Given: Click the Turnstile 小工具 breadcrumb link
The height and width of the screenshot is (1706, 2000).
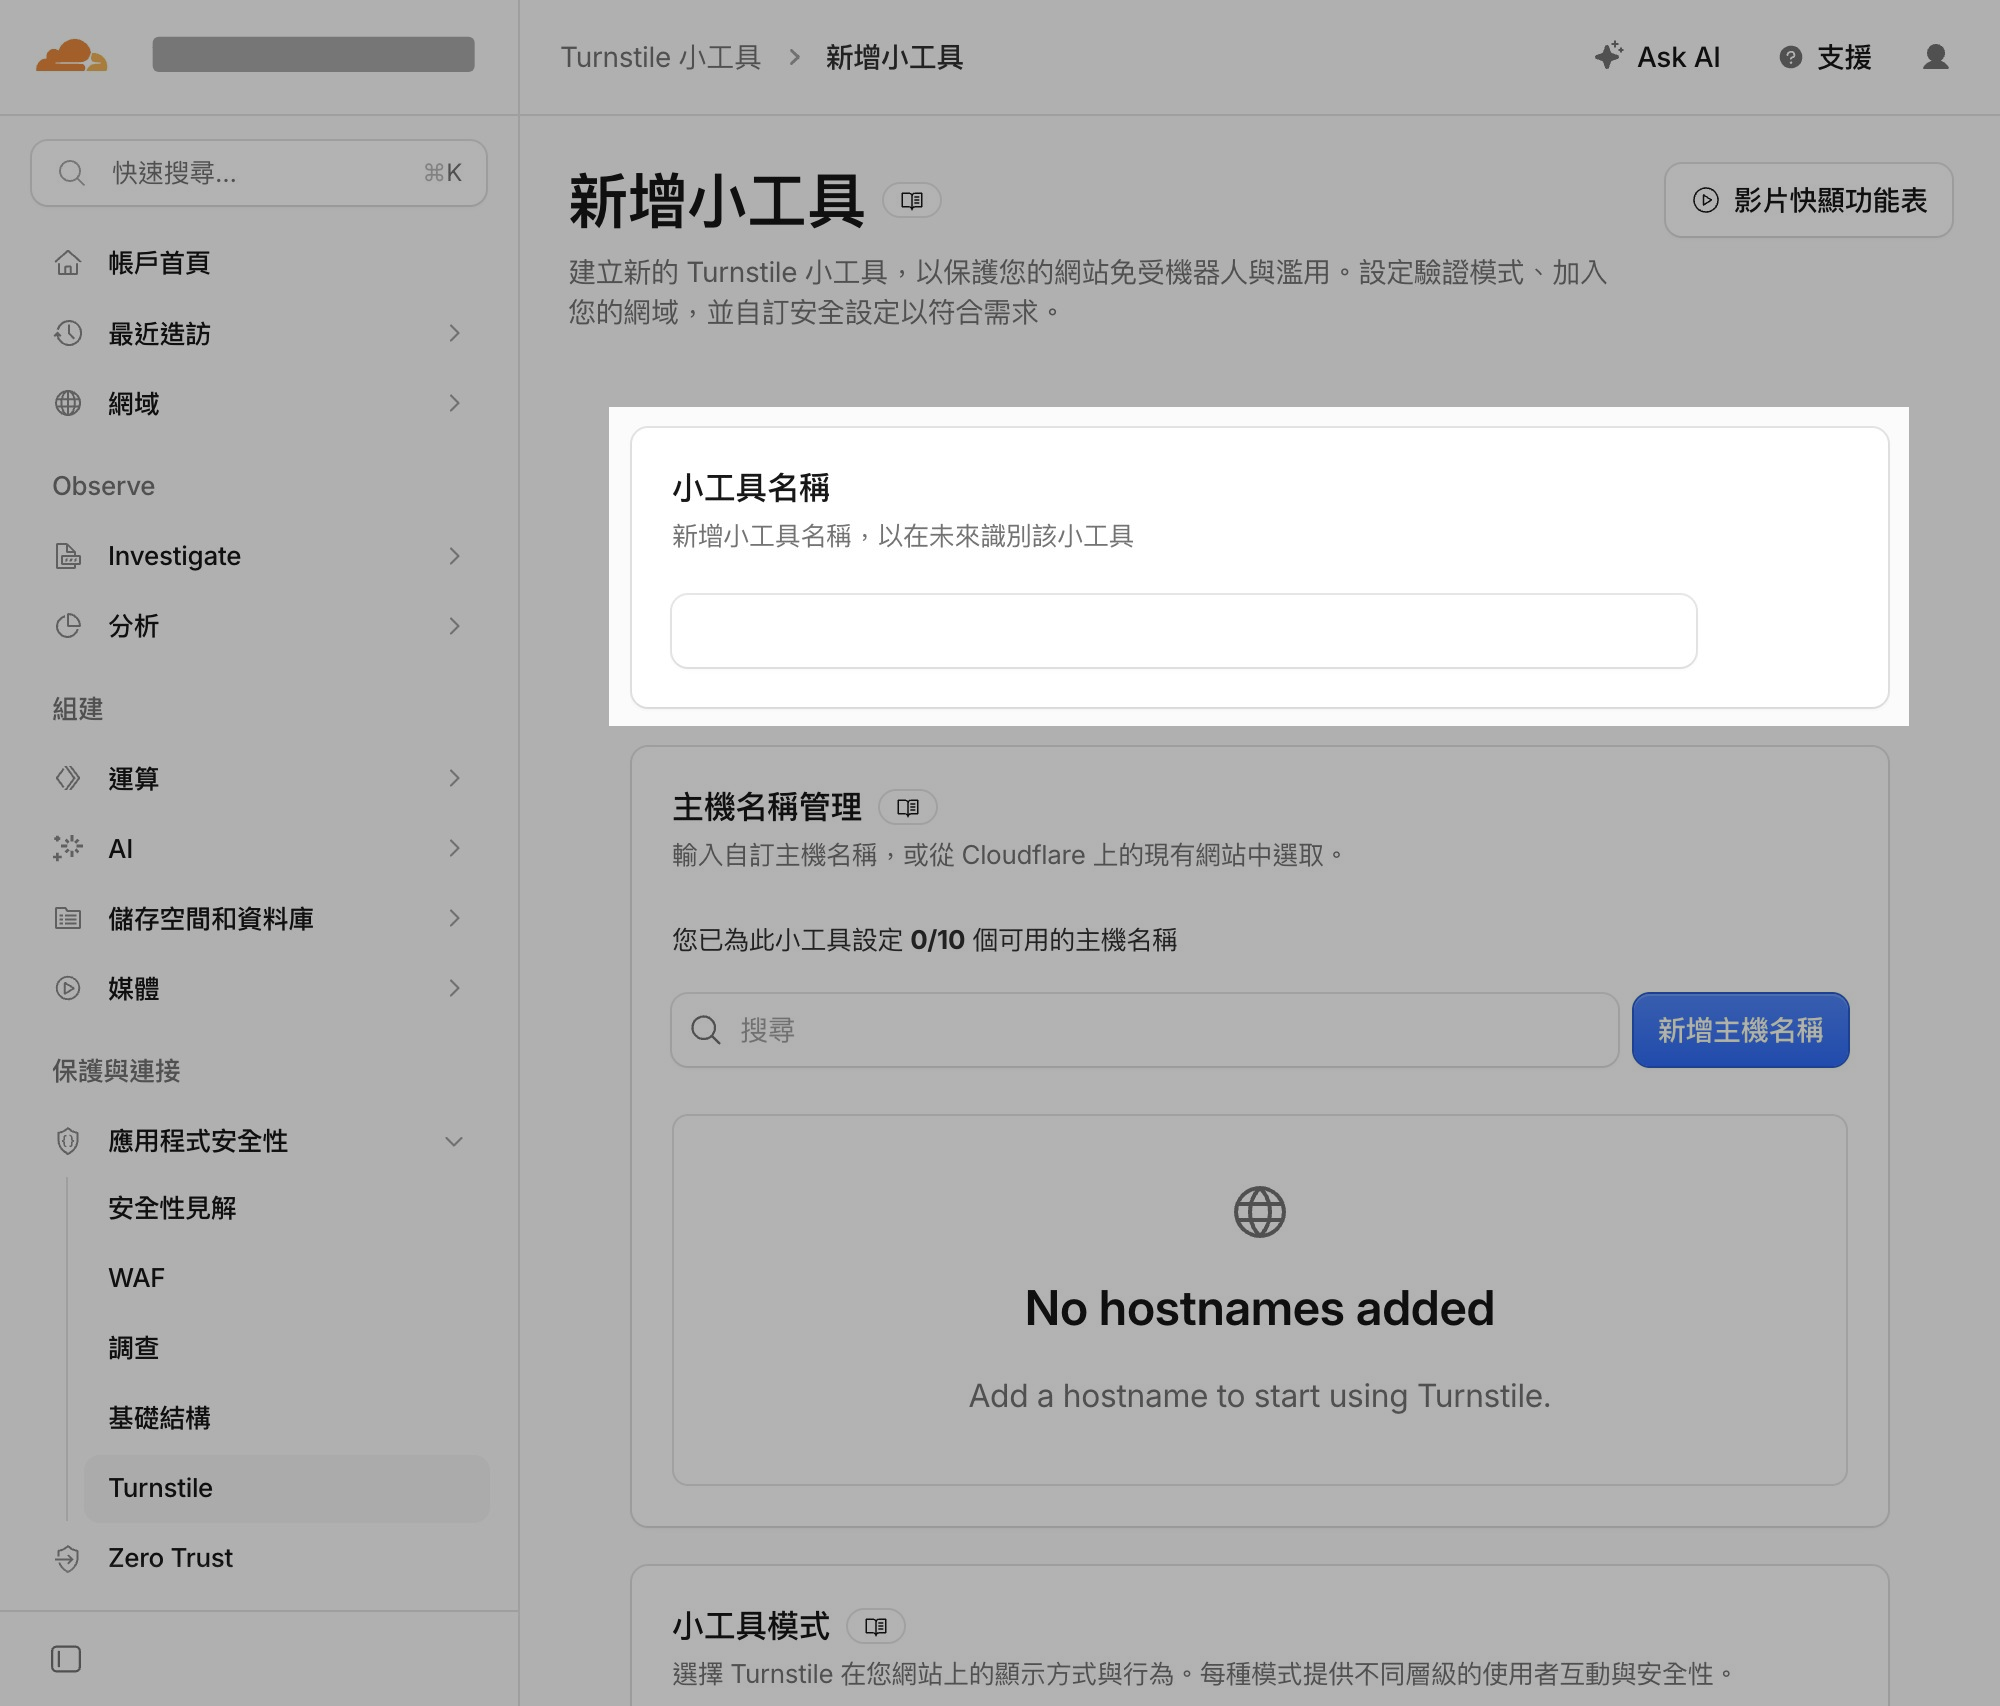Looking at the screenshot, I should [x=661, y=57].
